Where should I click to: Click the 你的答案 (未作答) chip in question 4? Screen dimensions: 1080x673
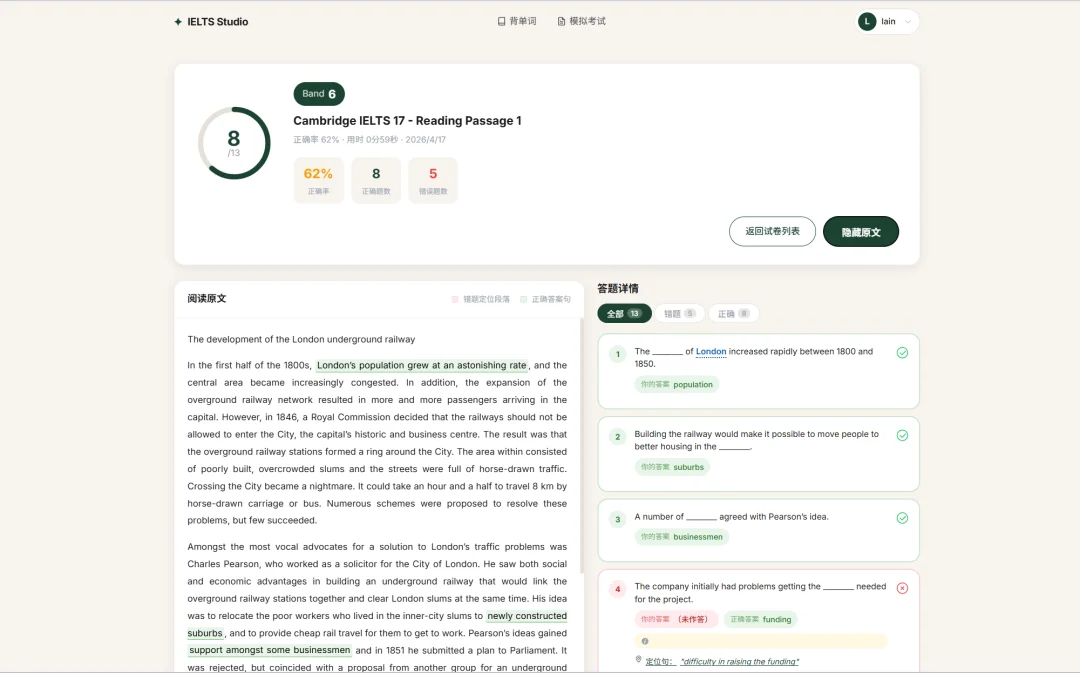[676, 619]
